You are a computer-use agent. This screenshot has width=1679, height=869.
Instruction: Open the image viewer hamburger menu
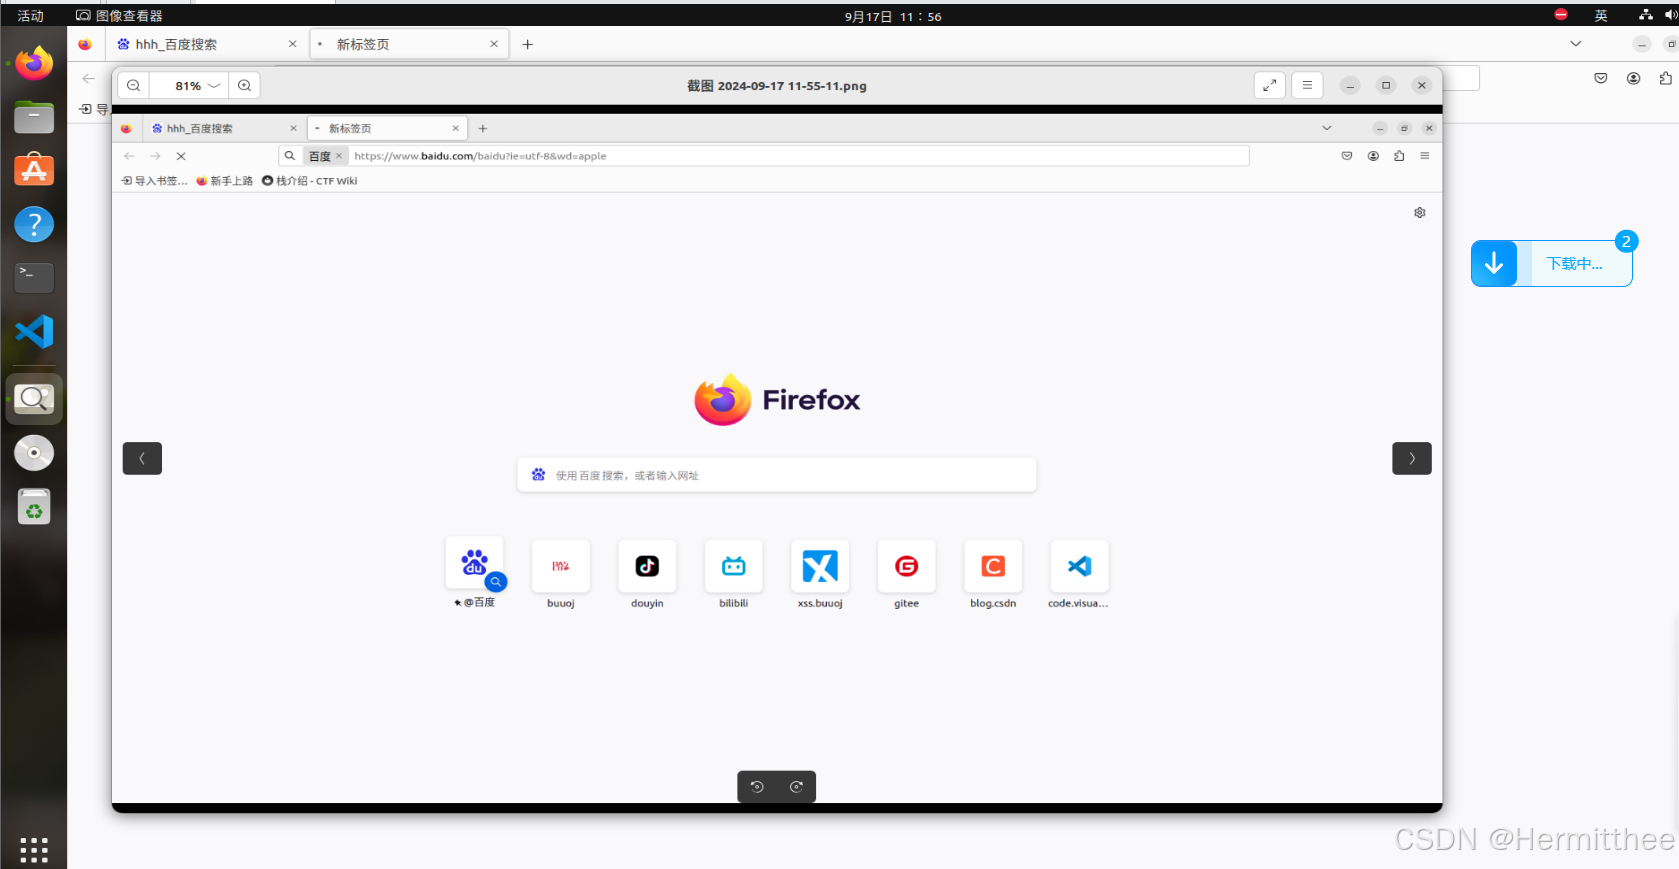click(1307, 86)
